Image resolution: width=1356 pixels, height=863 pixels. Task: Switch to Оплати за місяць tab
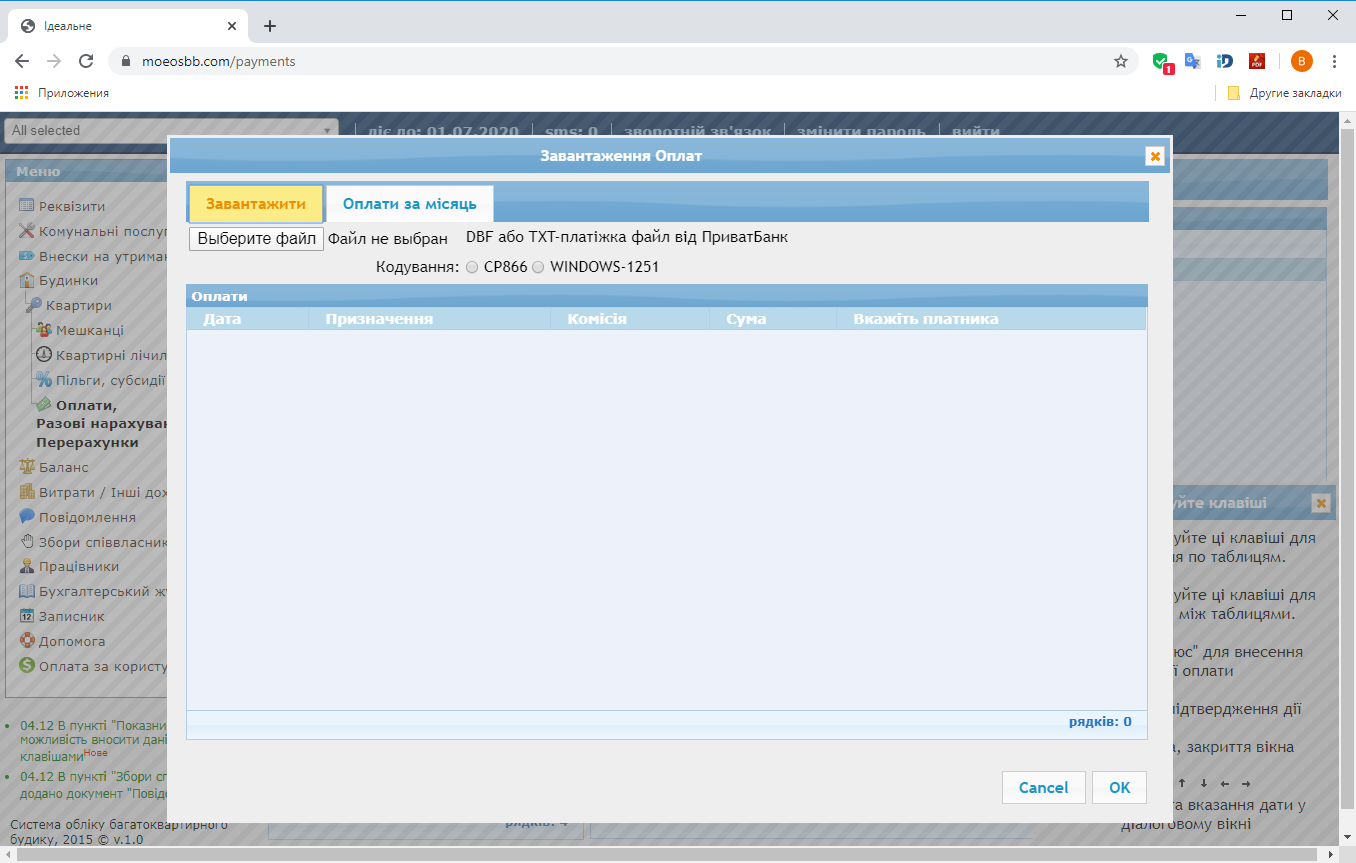[410, 204]
